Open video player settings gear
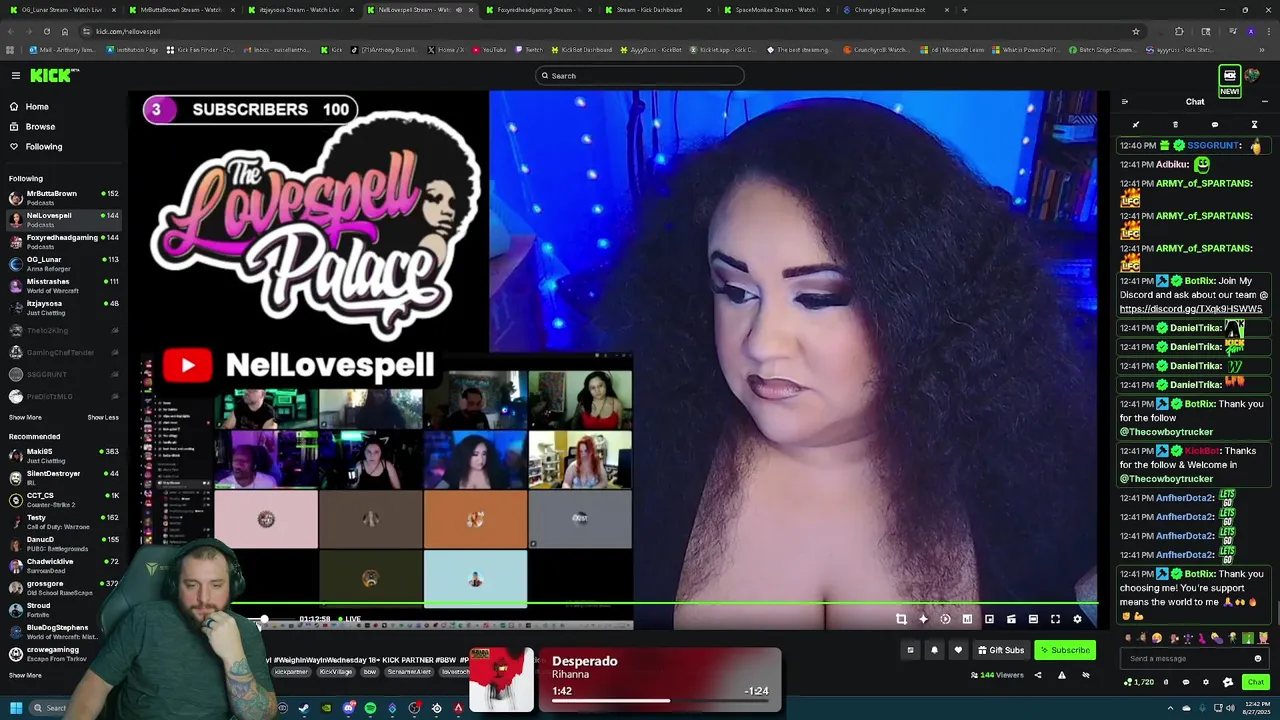The image size is (1280, 720). click(1077, 619)
